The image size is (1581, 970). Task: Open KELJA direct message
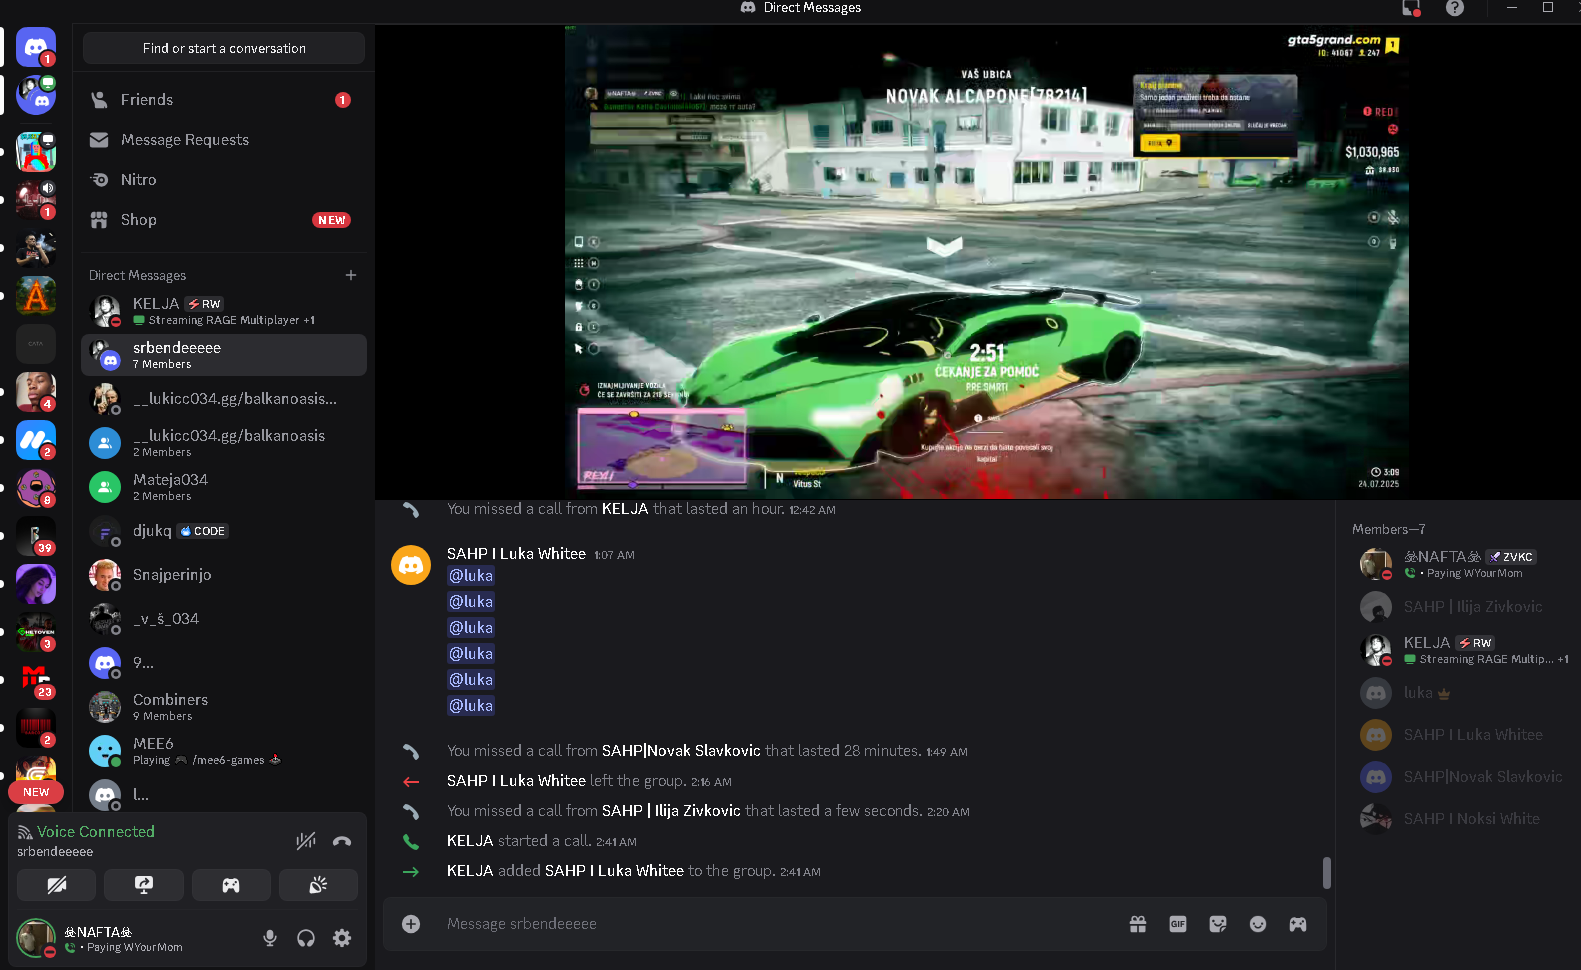224,311
